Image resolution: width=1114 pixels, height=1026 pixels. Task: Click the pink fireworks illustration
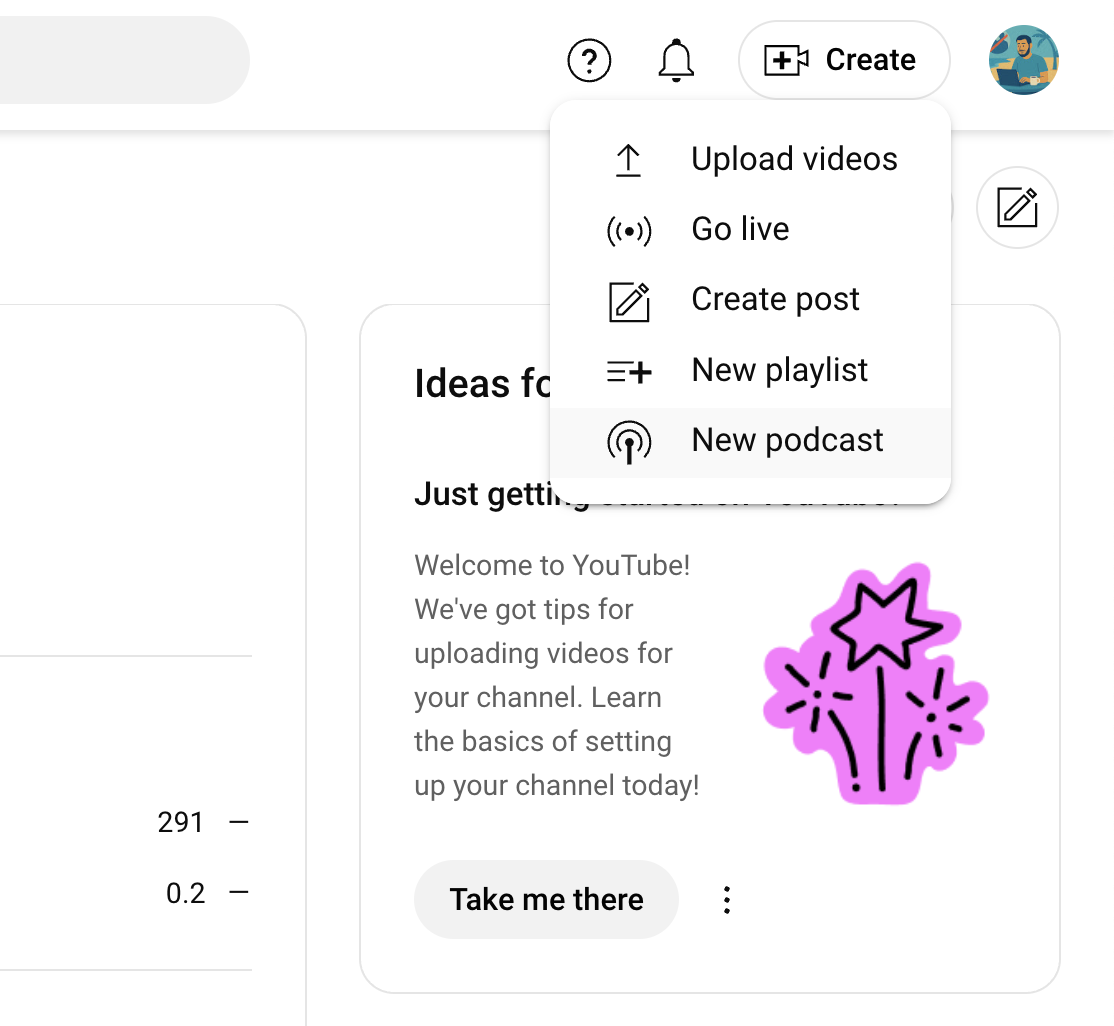click(875, 684)
